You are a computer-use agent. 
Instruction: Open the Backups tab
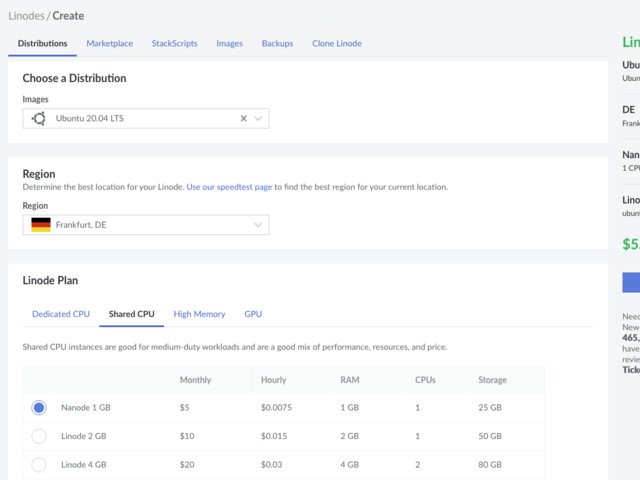(278, 43)
